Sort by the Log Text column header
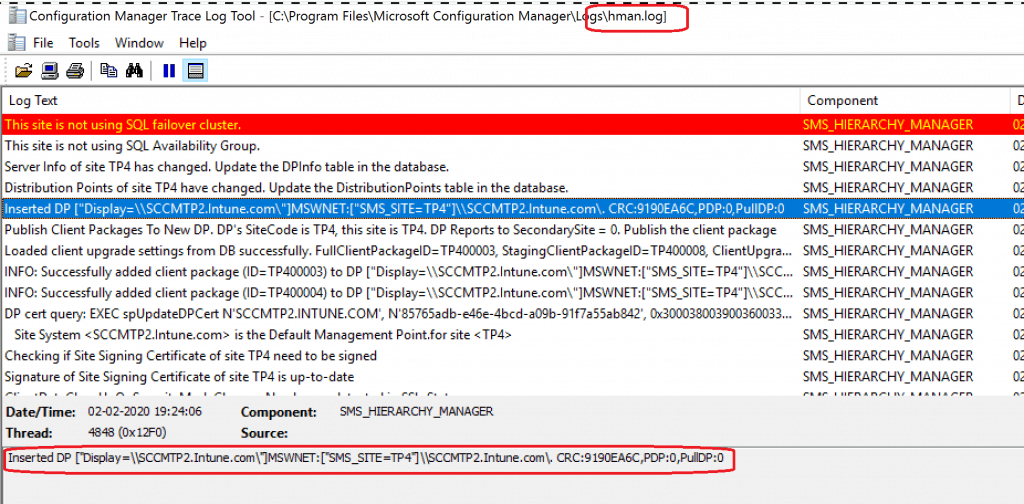The height and width of the screenshot is (504, 1024). (400, 100)
